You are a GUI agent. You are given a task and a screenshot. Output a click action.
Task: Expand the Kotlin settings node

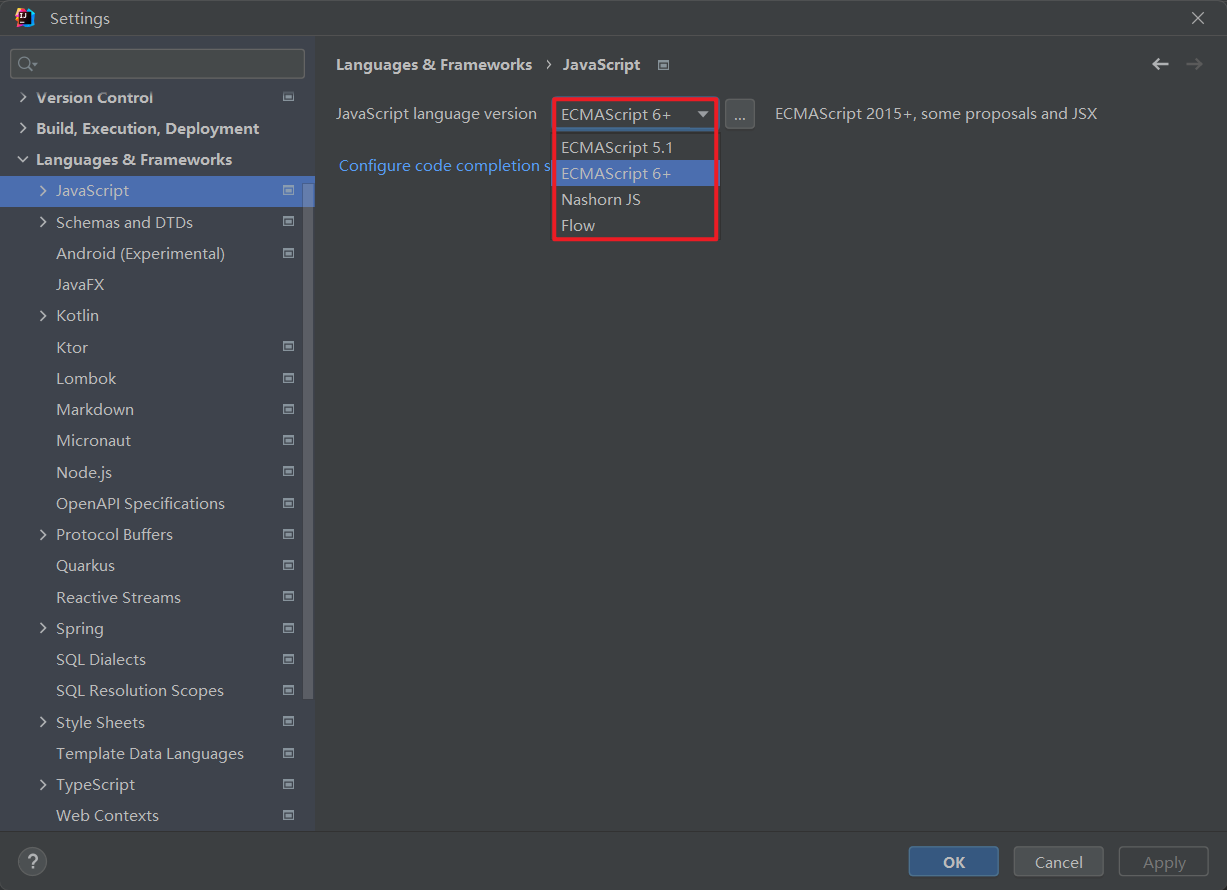43,315
